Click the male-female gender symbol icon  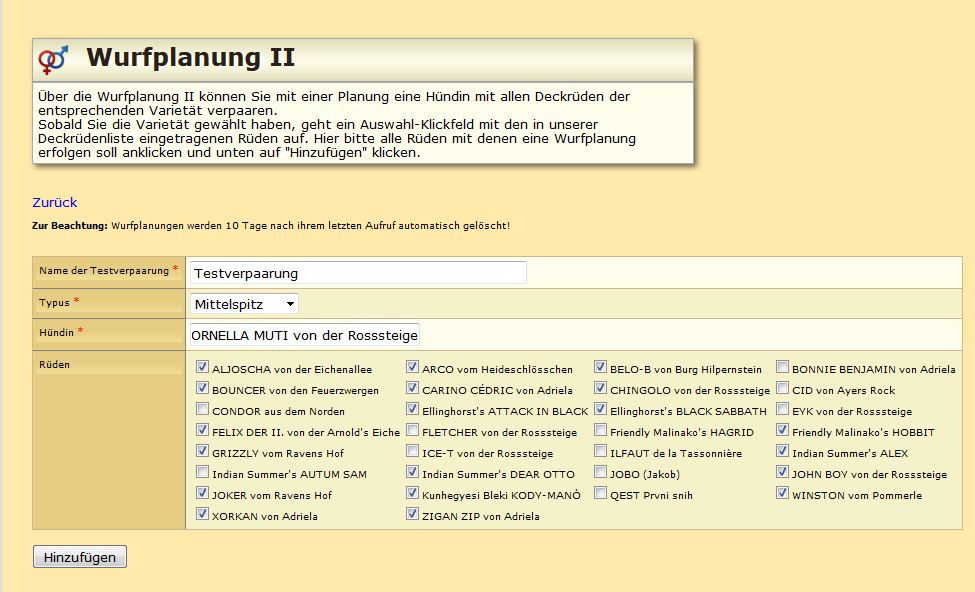53,59
